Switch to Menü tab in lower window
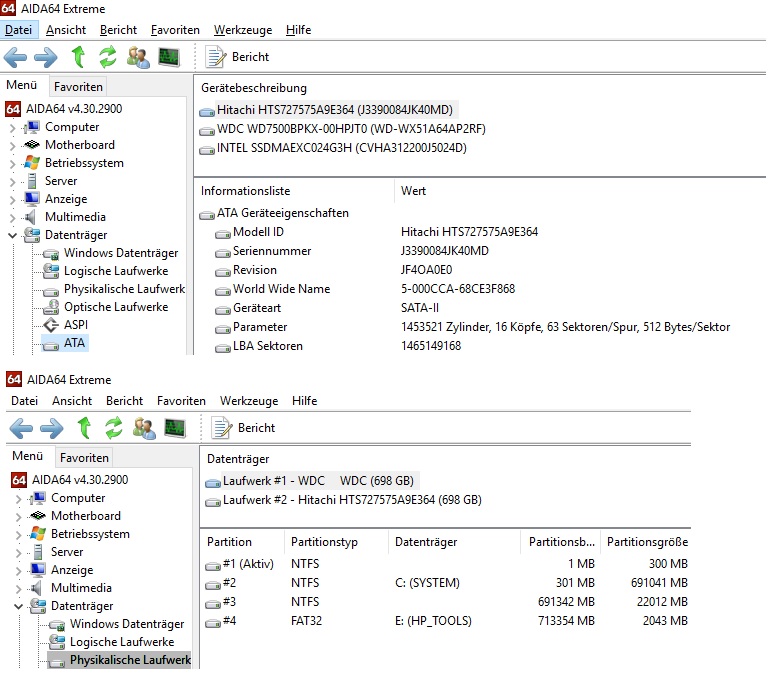 [x=28, y=456]
